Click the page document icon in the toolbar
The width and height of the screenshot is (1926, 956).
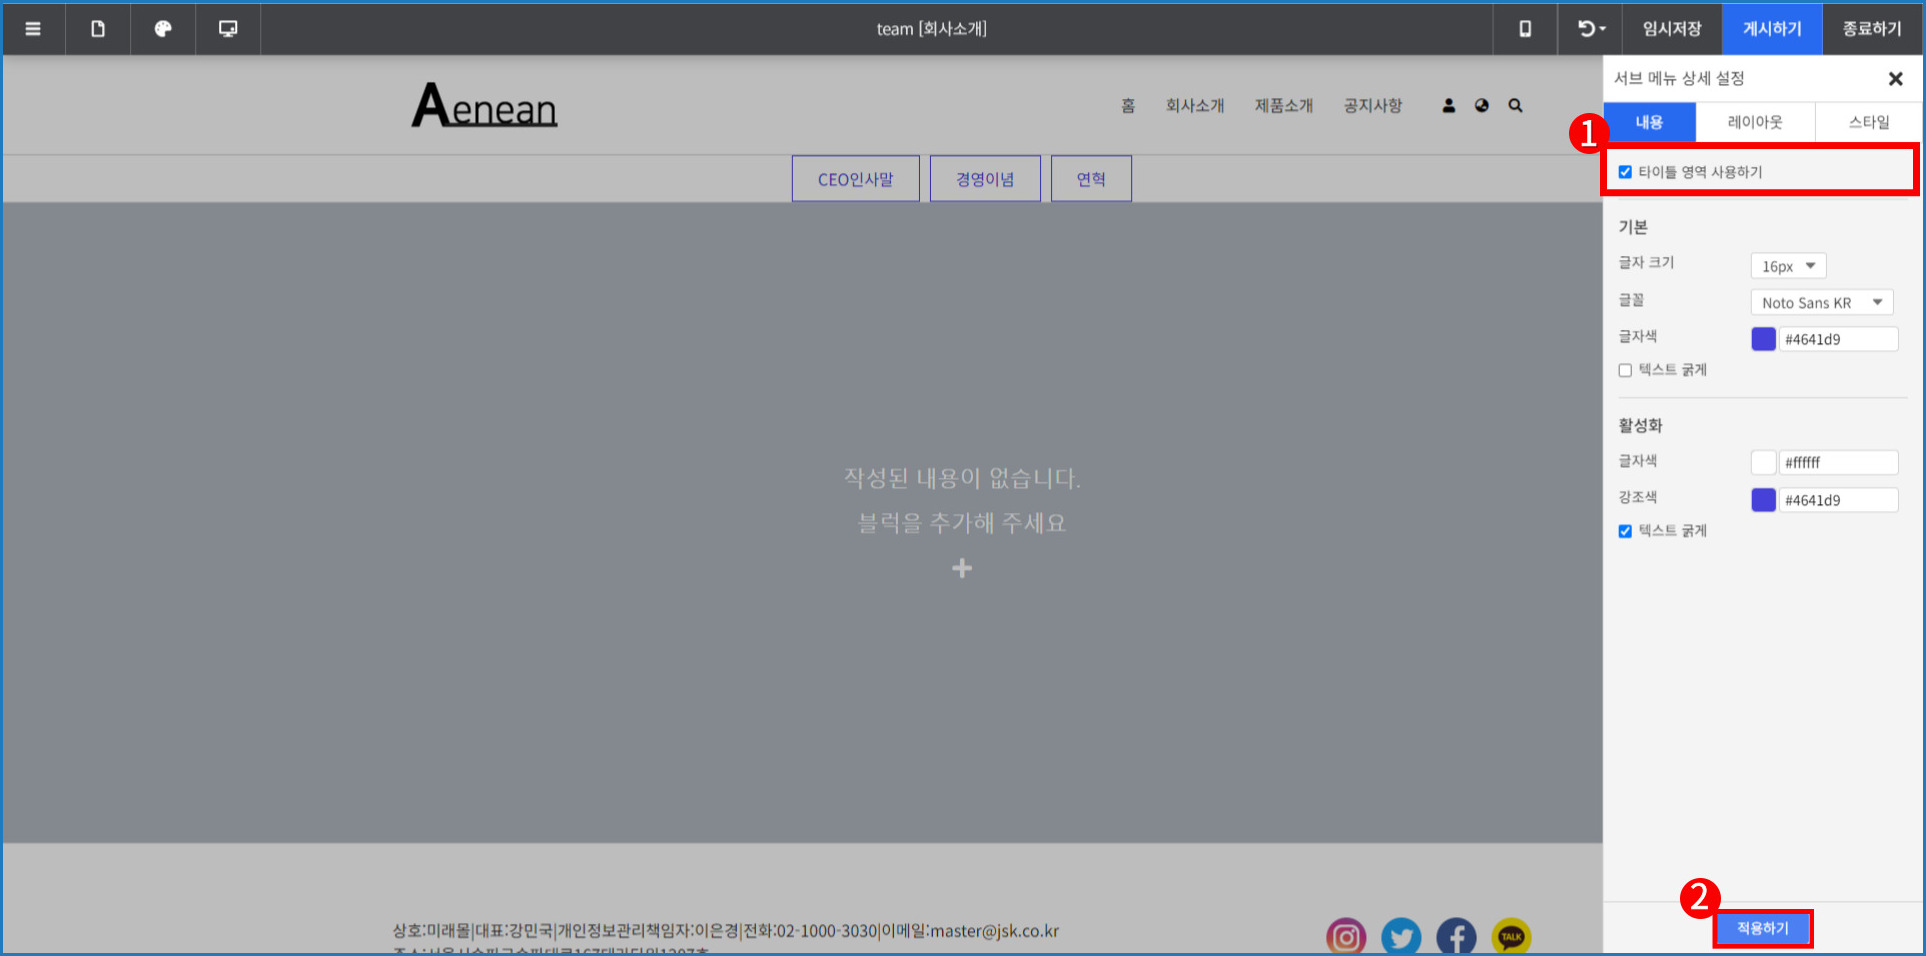pos(98,29)
